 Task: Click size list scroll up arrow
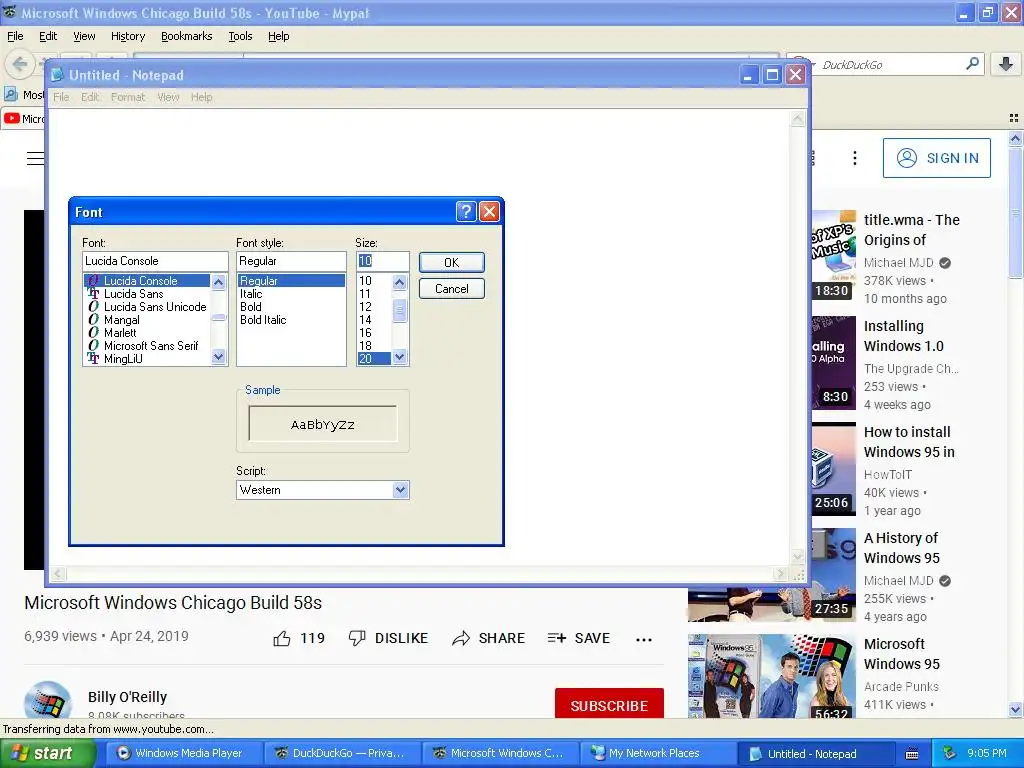400,282
